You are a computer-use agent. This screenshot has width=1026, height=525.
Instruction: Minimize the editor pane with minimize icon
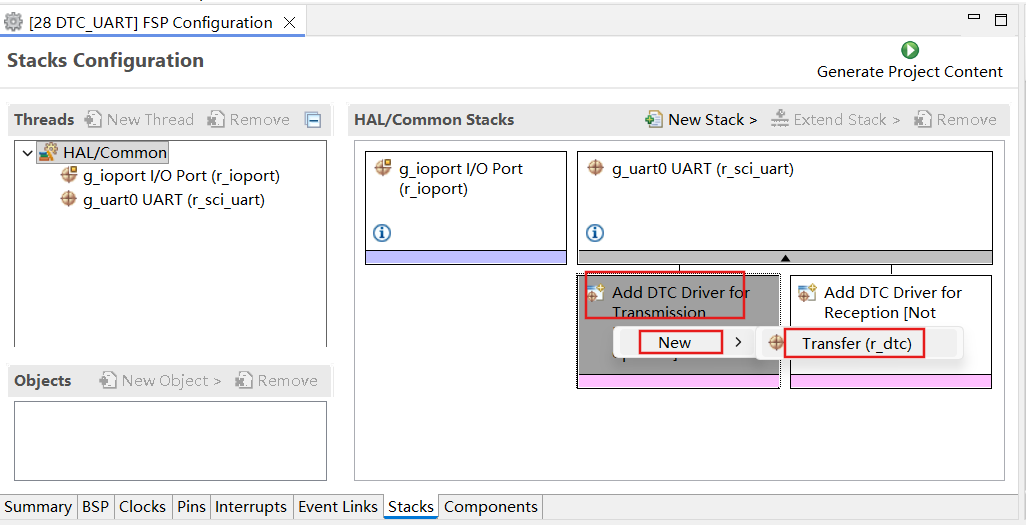pyautogui.click(x=974, y=17)
